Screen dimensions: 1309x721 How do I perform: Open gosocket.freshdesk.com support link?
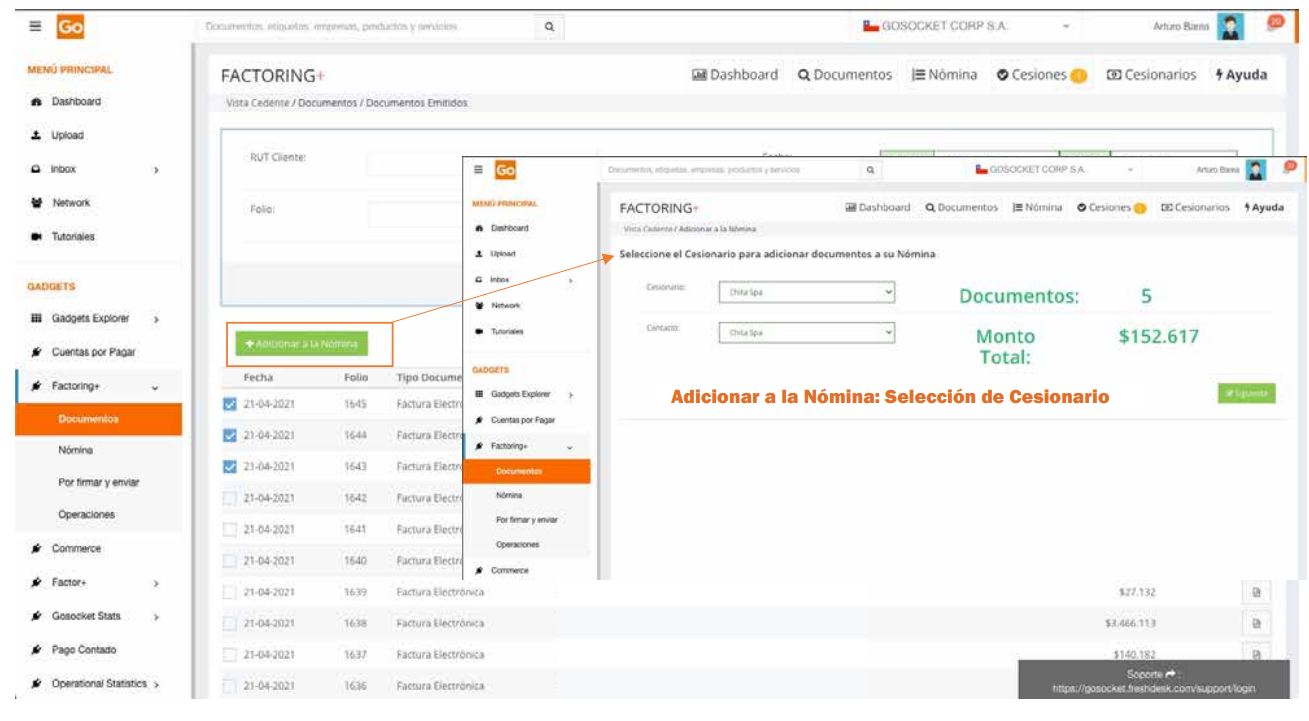tap(1153, 688)
